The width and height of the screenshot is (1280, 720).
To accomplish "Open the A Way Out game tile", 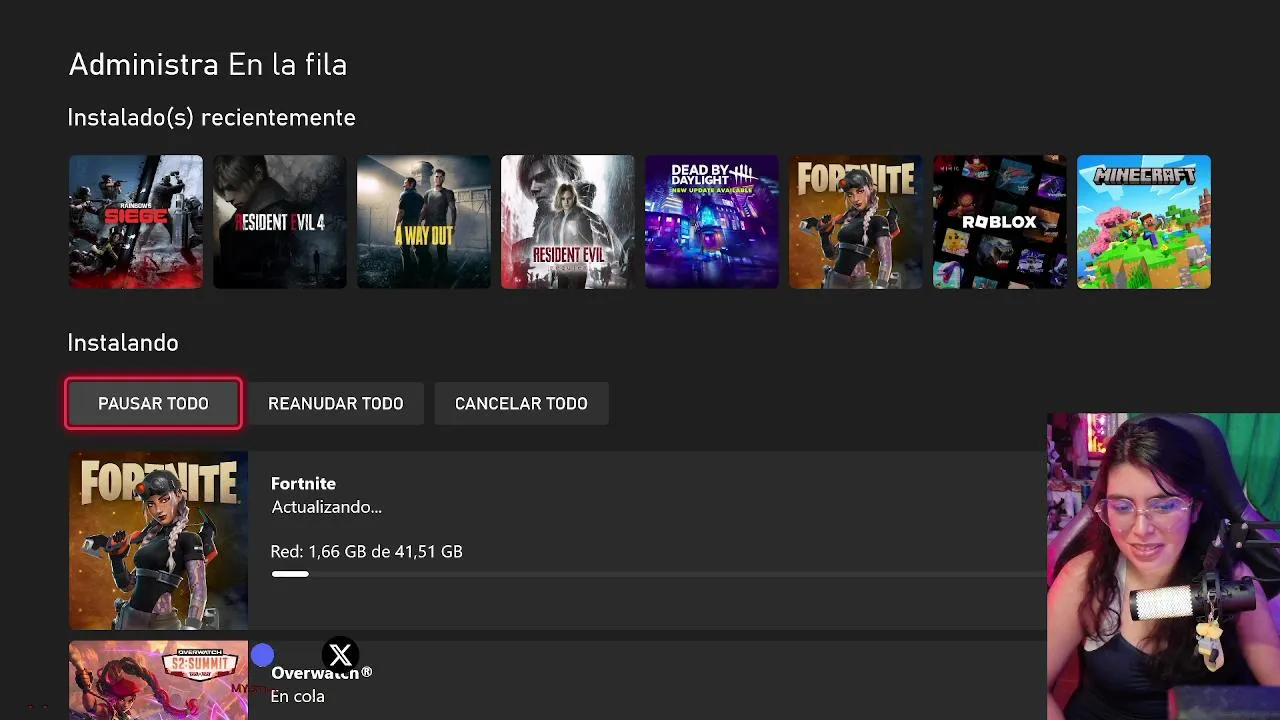I will click(x=423, y=222).
